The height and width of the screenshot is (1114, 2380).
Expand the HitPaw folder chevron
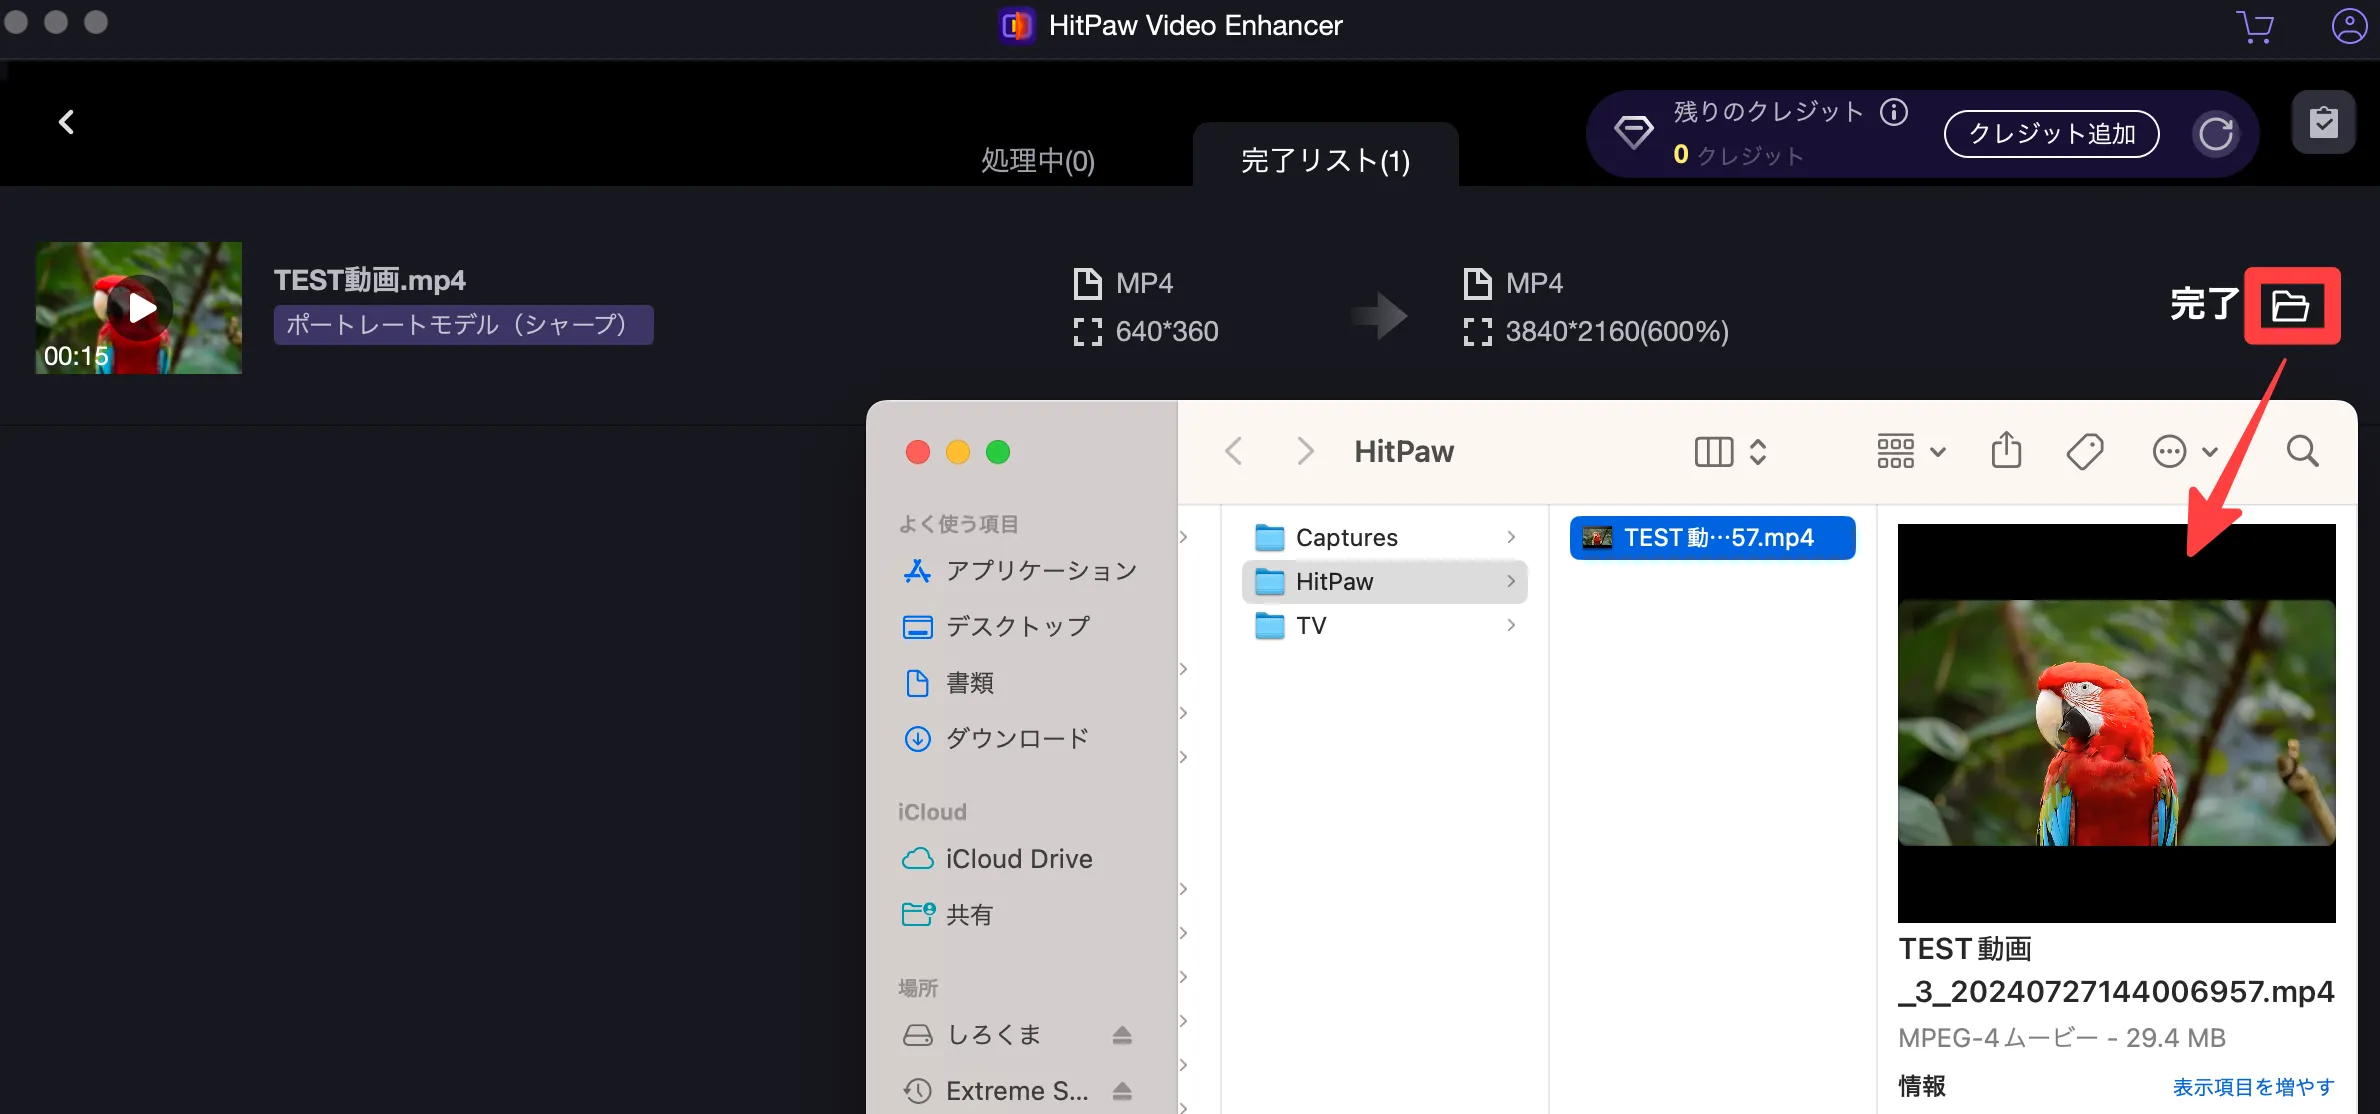1511,582
